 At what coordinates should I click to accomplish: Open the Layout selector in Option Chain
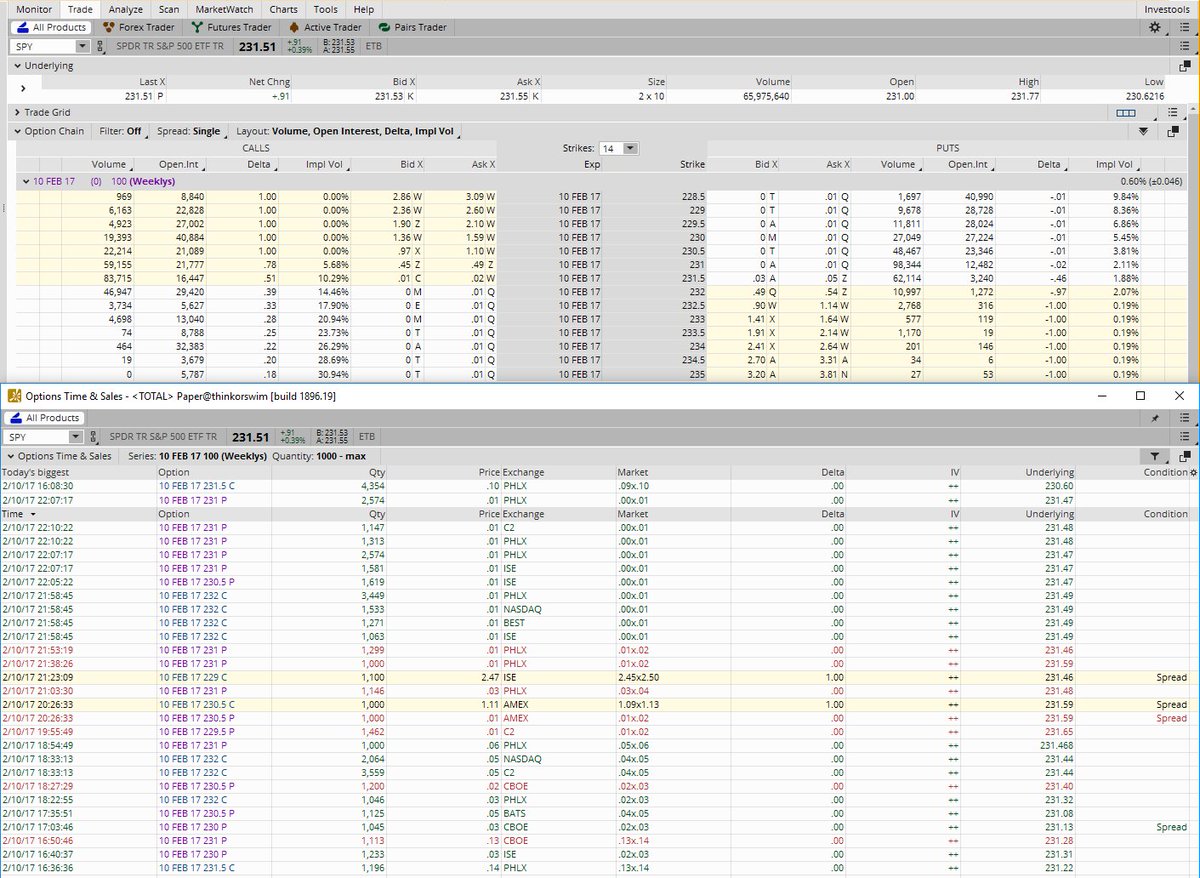tap(348, 131)
